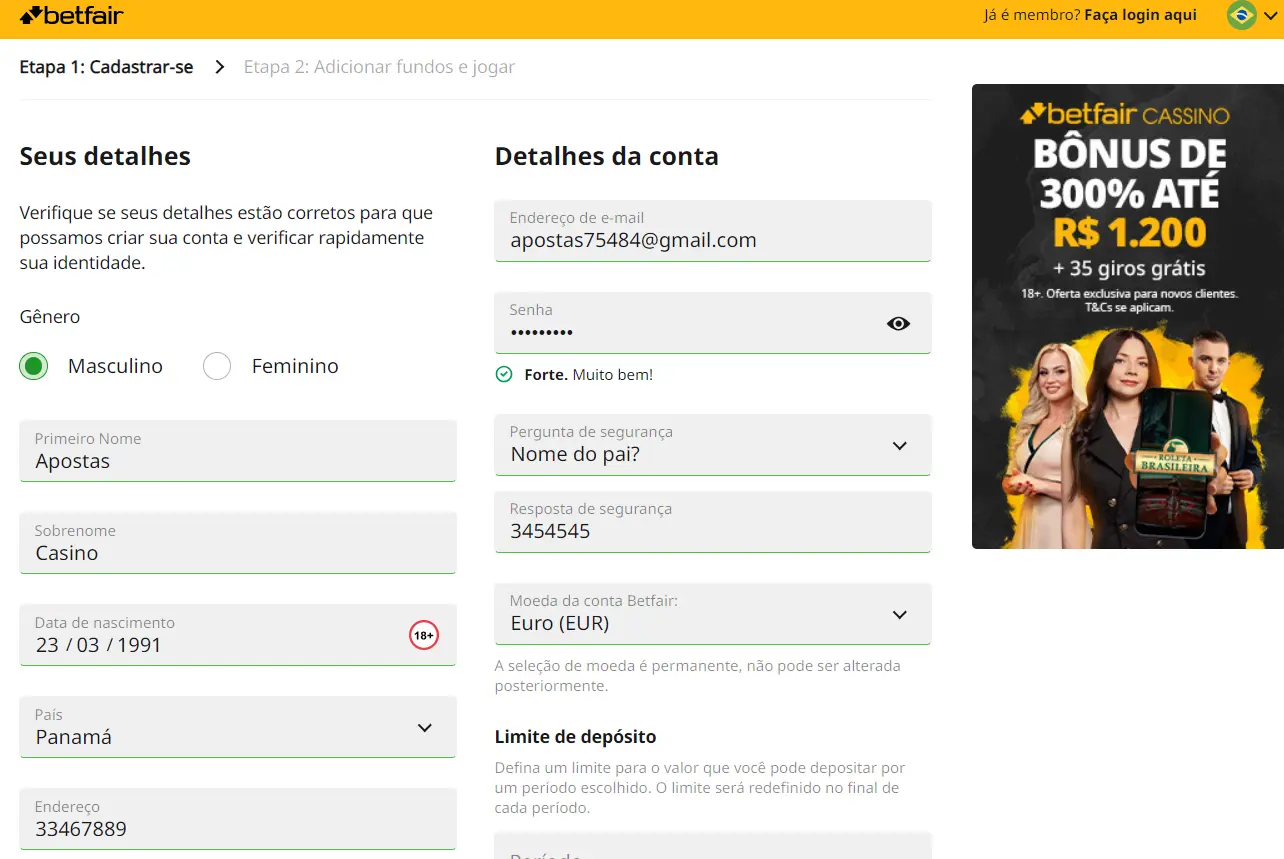This screenshot has width=1284, height=859.
Task: Click the Primeiro Nome field
Action: (238, 451)
